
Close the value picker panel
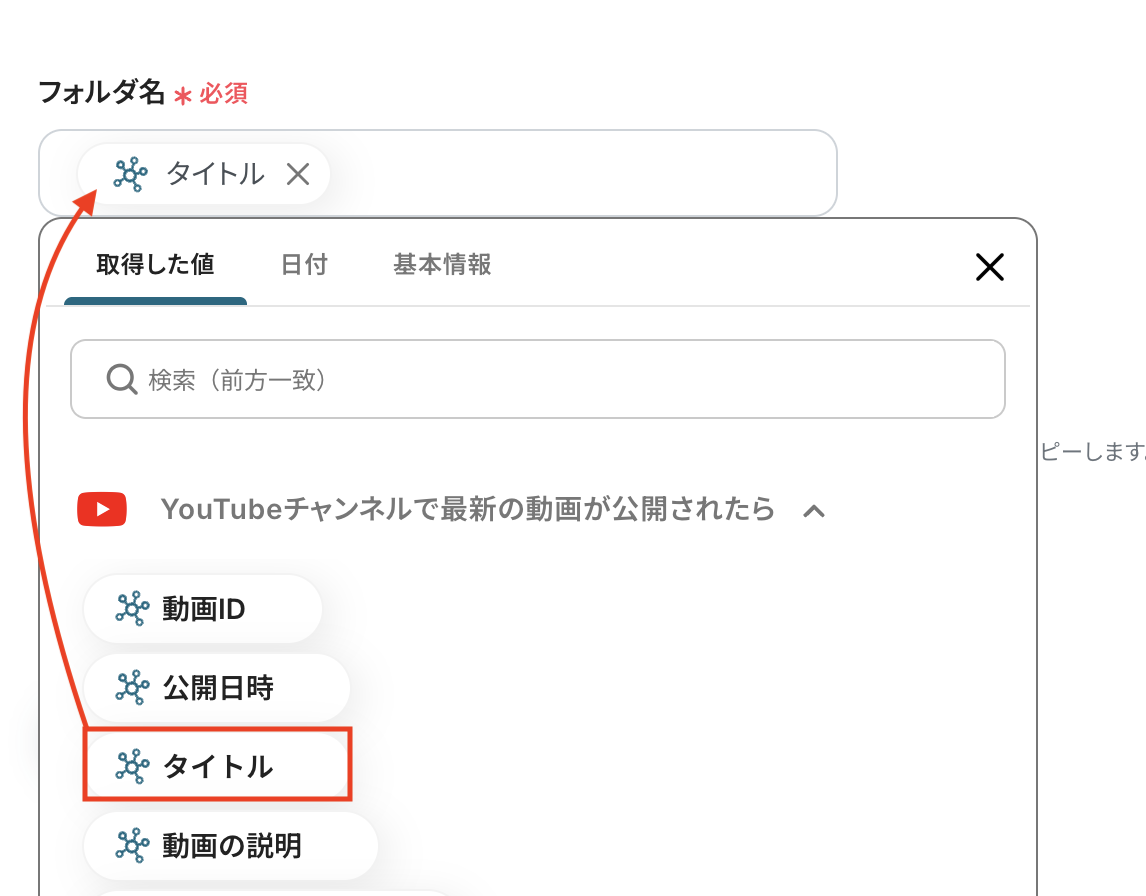pos(989,267)
